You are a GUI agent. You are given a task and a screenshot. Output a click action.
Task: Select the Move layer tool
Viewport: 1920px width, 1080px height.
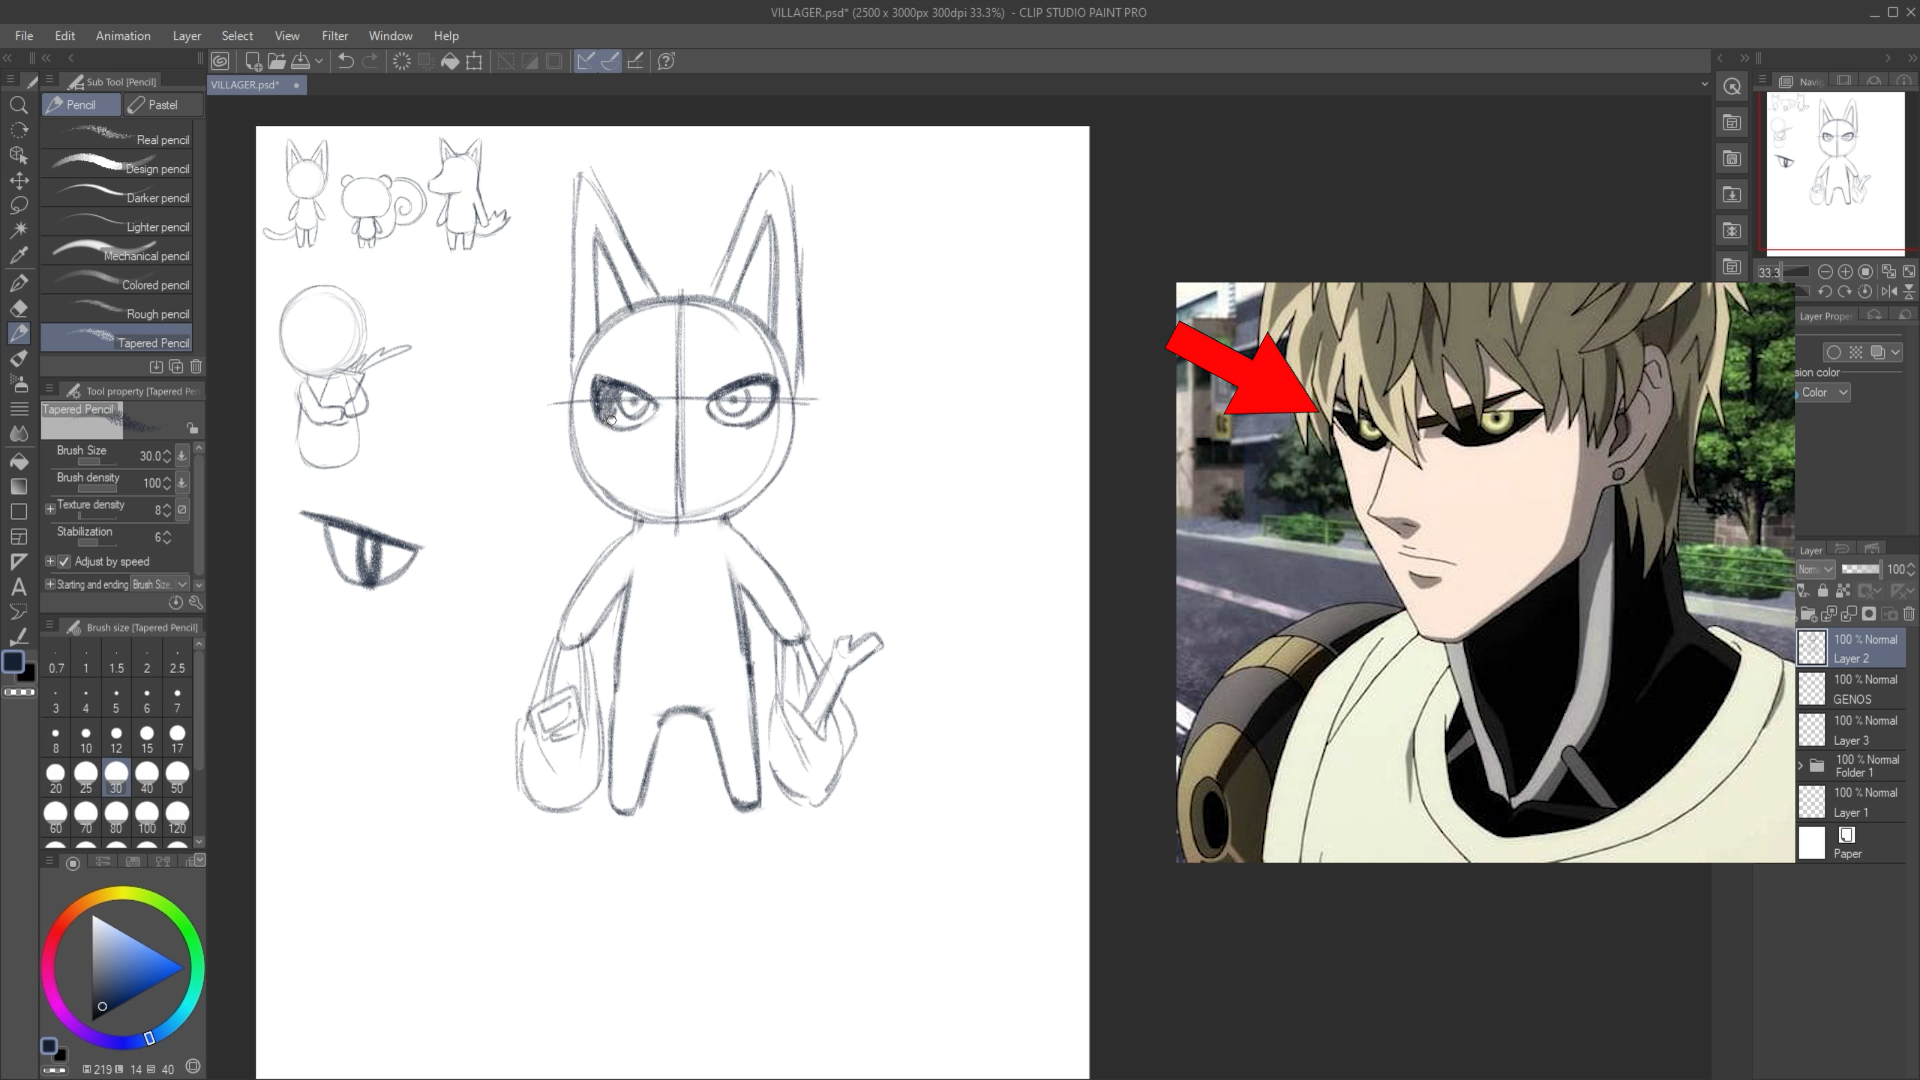click(x=18, y=180)
